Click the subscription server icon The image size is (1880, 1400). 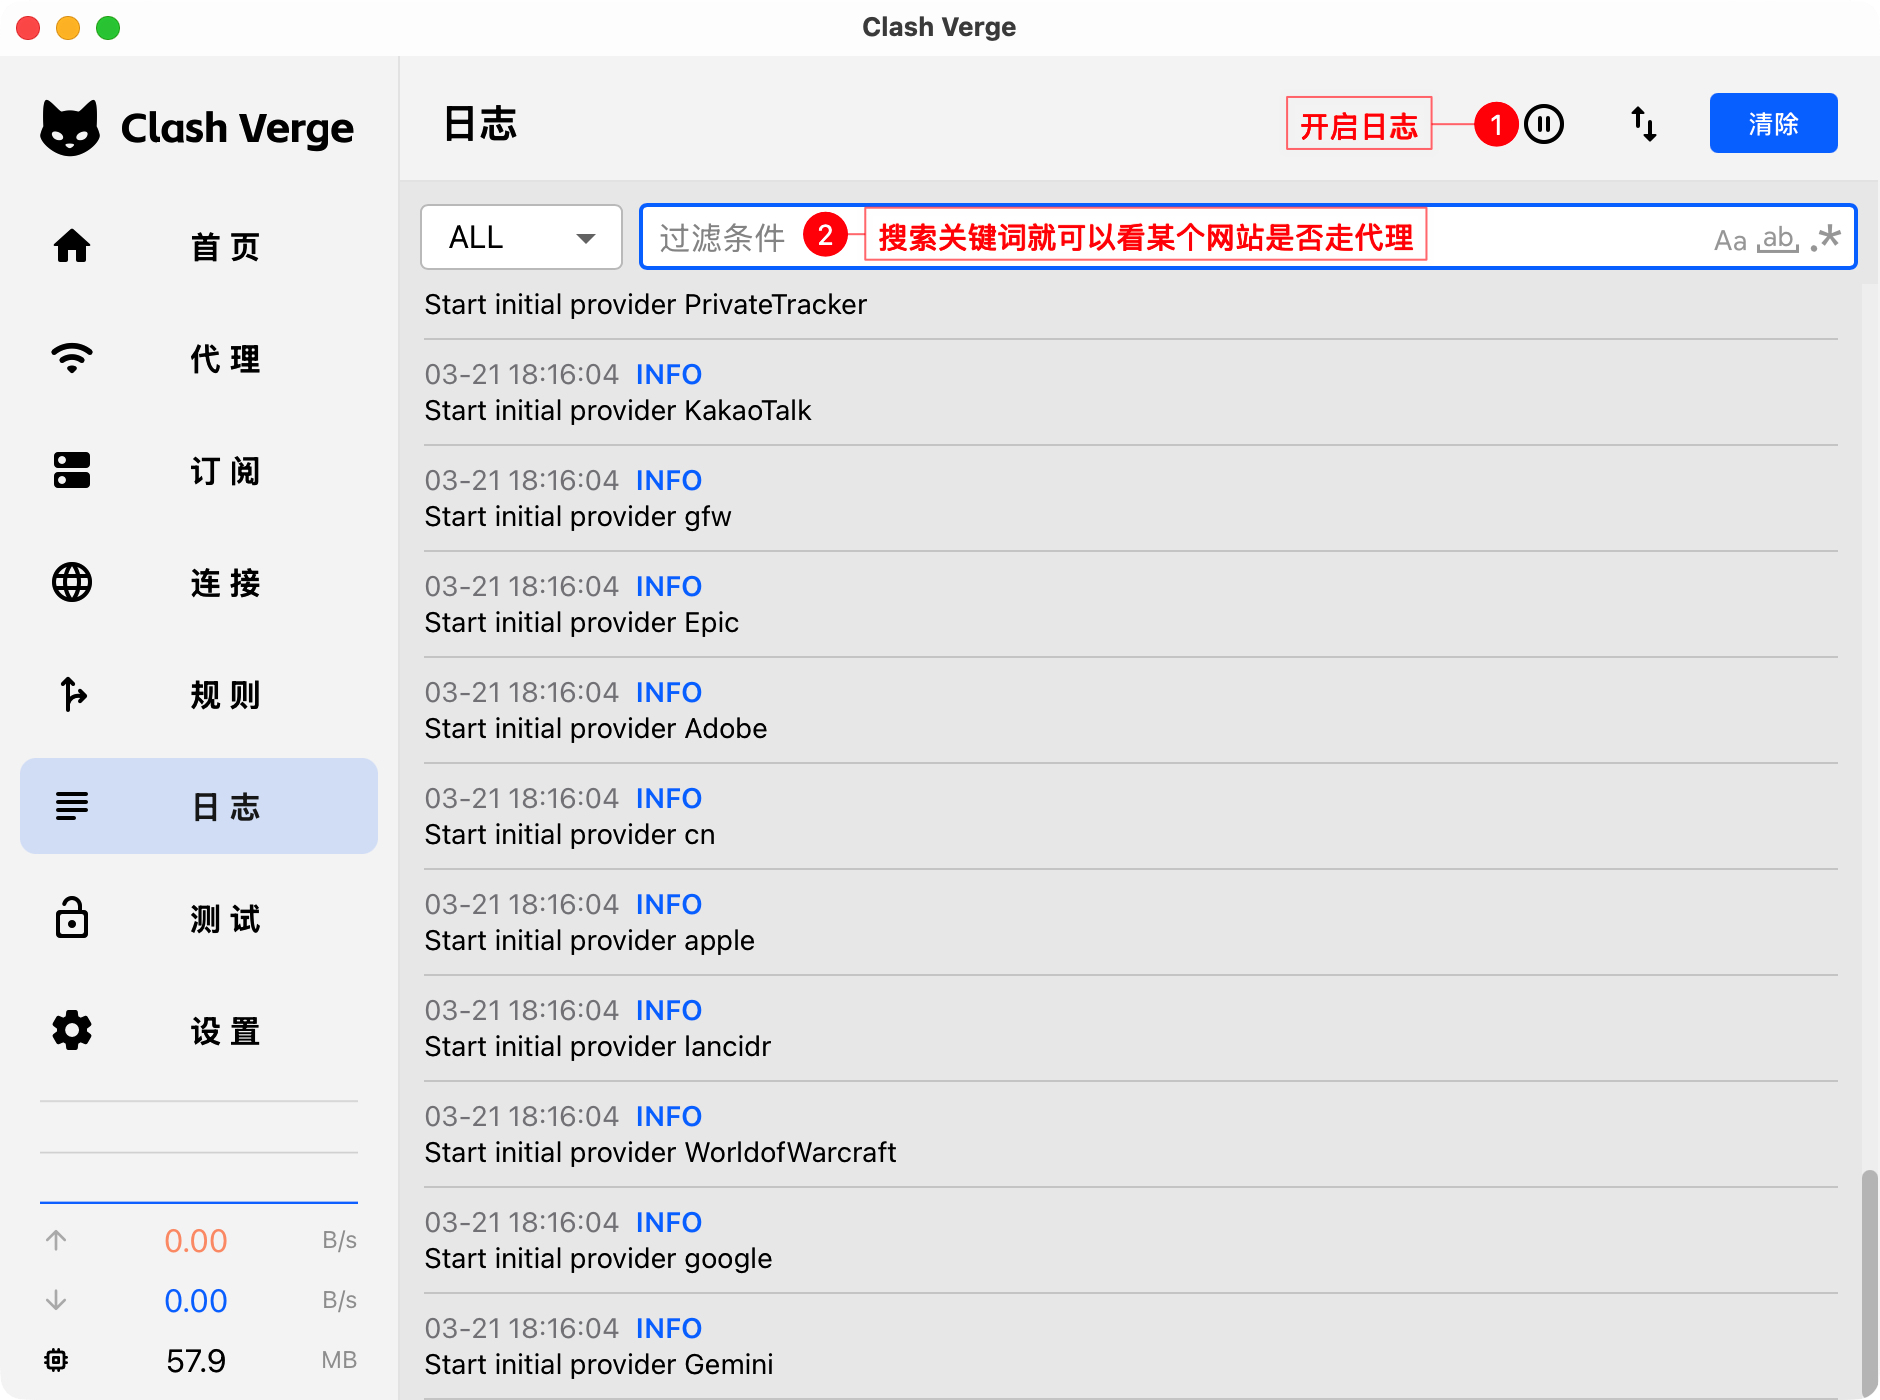[72, 470]
